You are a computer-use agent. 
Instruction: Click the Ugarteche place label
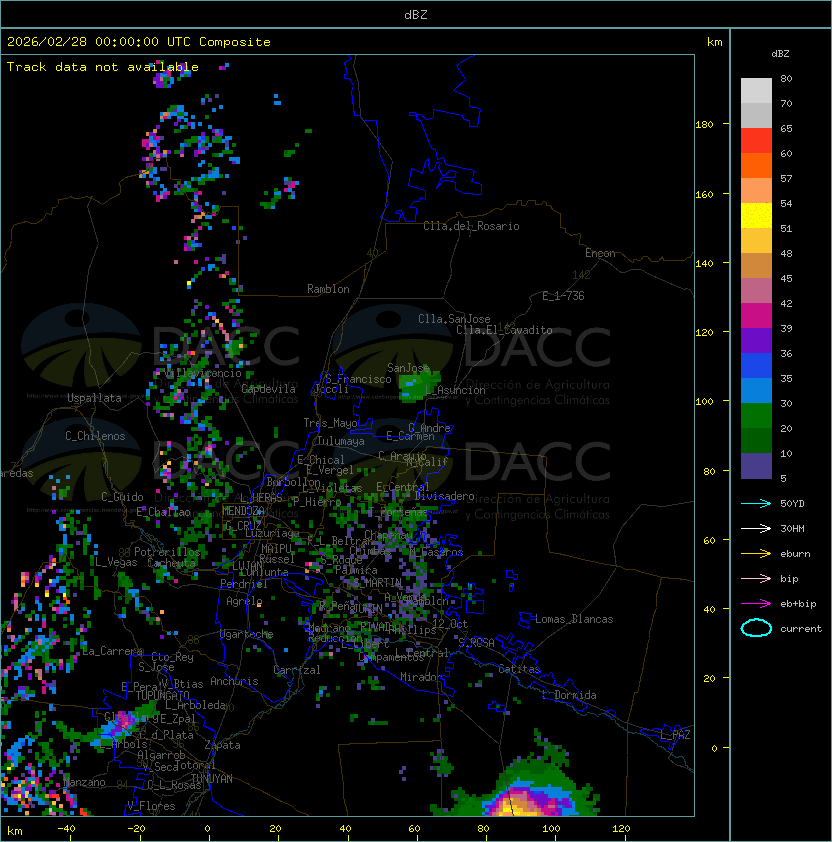[247, 634]
